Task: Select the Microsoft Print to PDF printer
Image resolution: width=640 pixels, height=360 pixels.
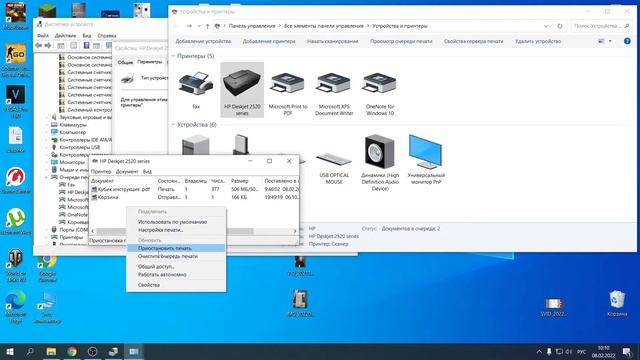Action: (x=288, y=92)
